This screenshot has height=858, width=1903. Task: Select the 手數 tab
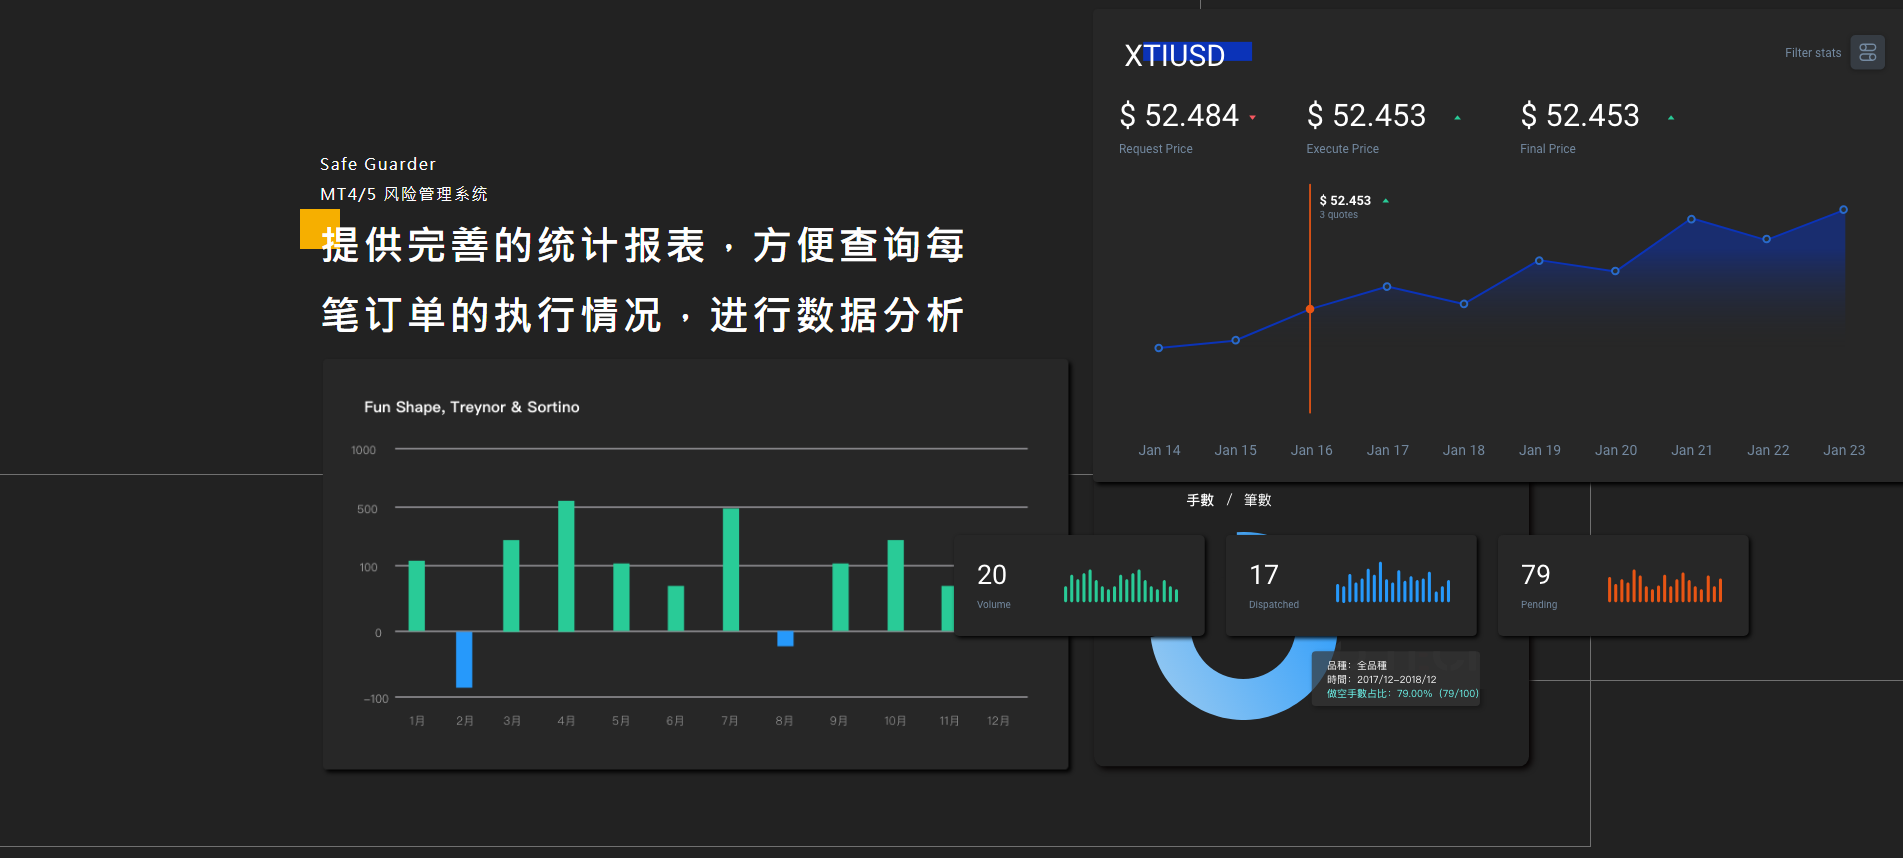click(x=1200, y=500)
